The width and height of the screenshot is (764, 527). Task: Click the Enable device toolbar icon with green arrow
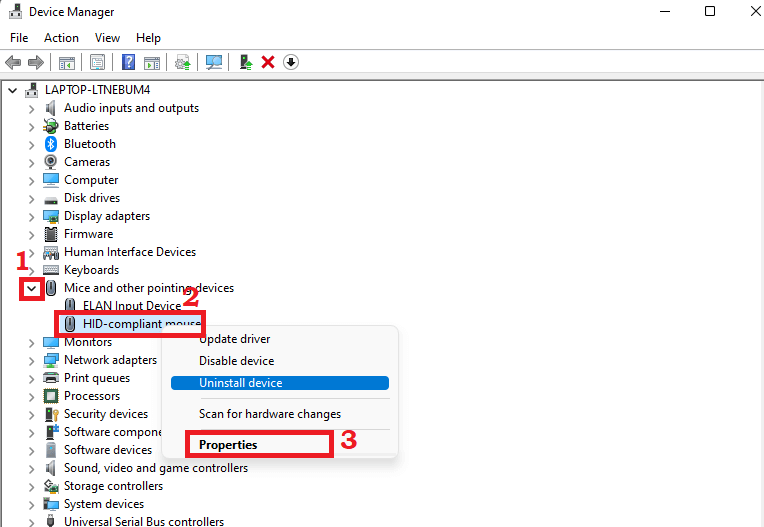[x=246, y=62]
